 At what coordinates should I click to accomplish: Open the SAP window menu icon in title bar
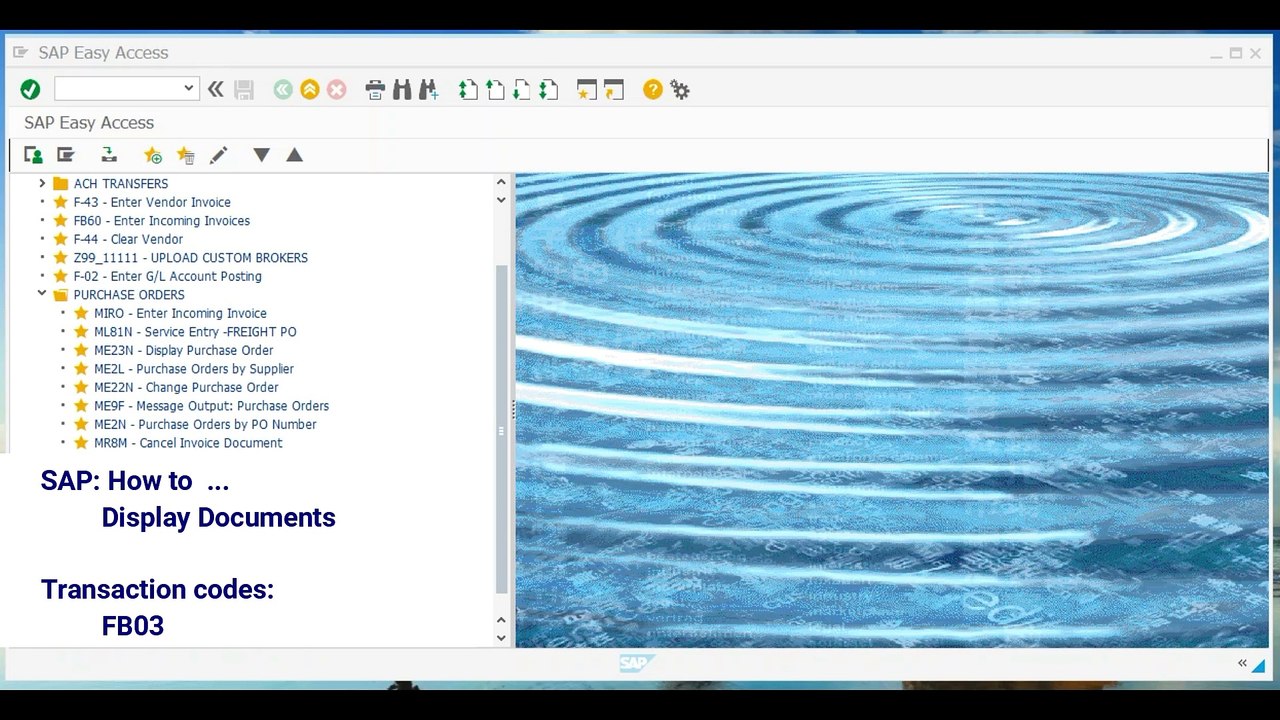pyautogui.click(x=20, y=52)
